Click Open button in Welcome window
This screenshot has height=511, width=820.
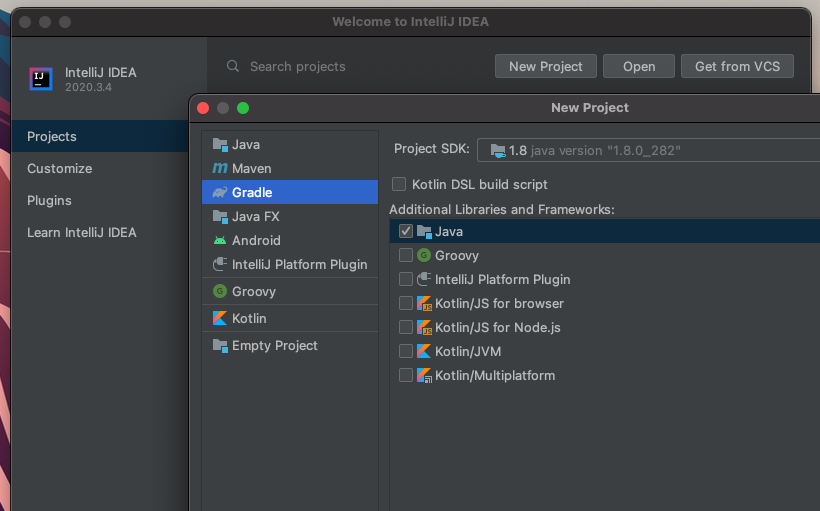tap(639, 66)
